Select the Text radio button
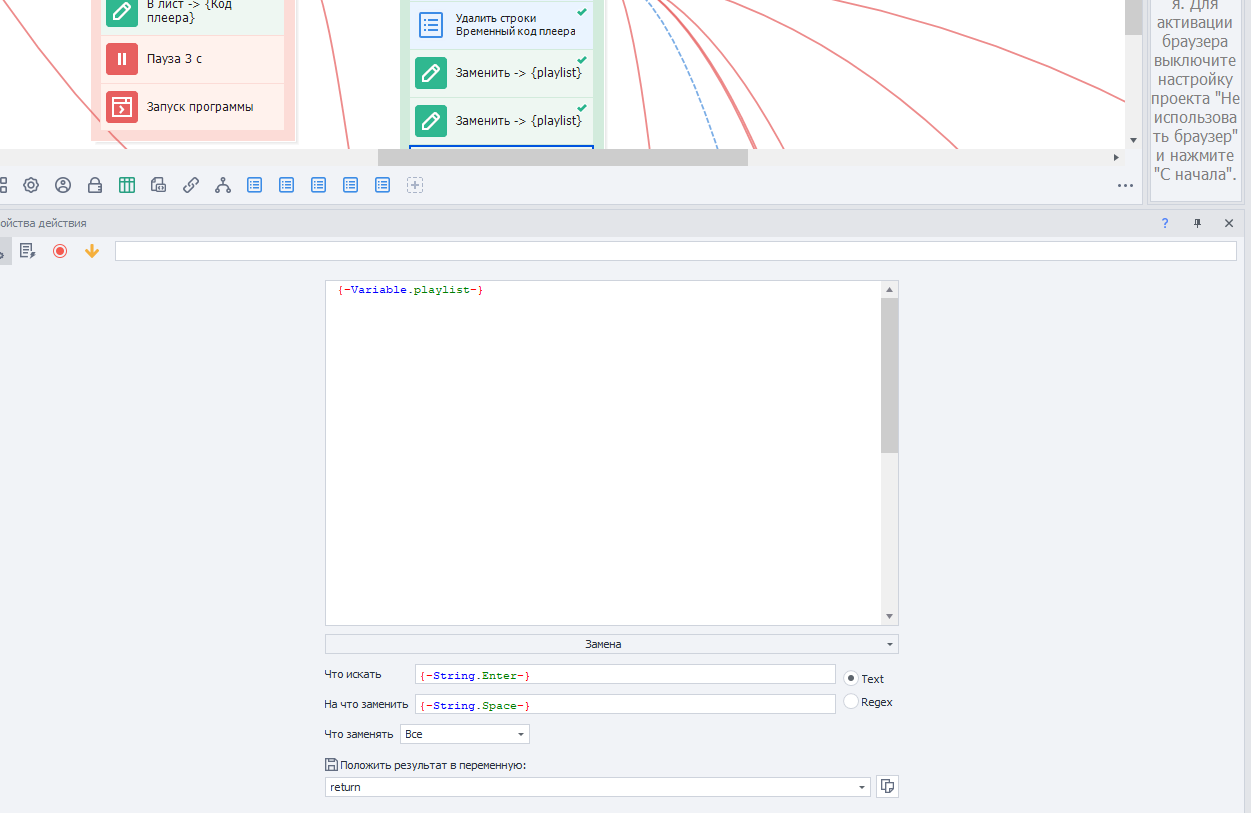The height and width of the screenshot is (813, 1251). [x=852, y=678]
